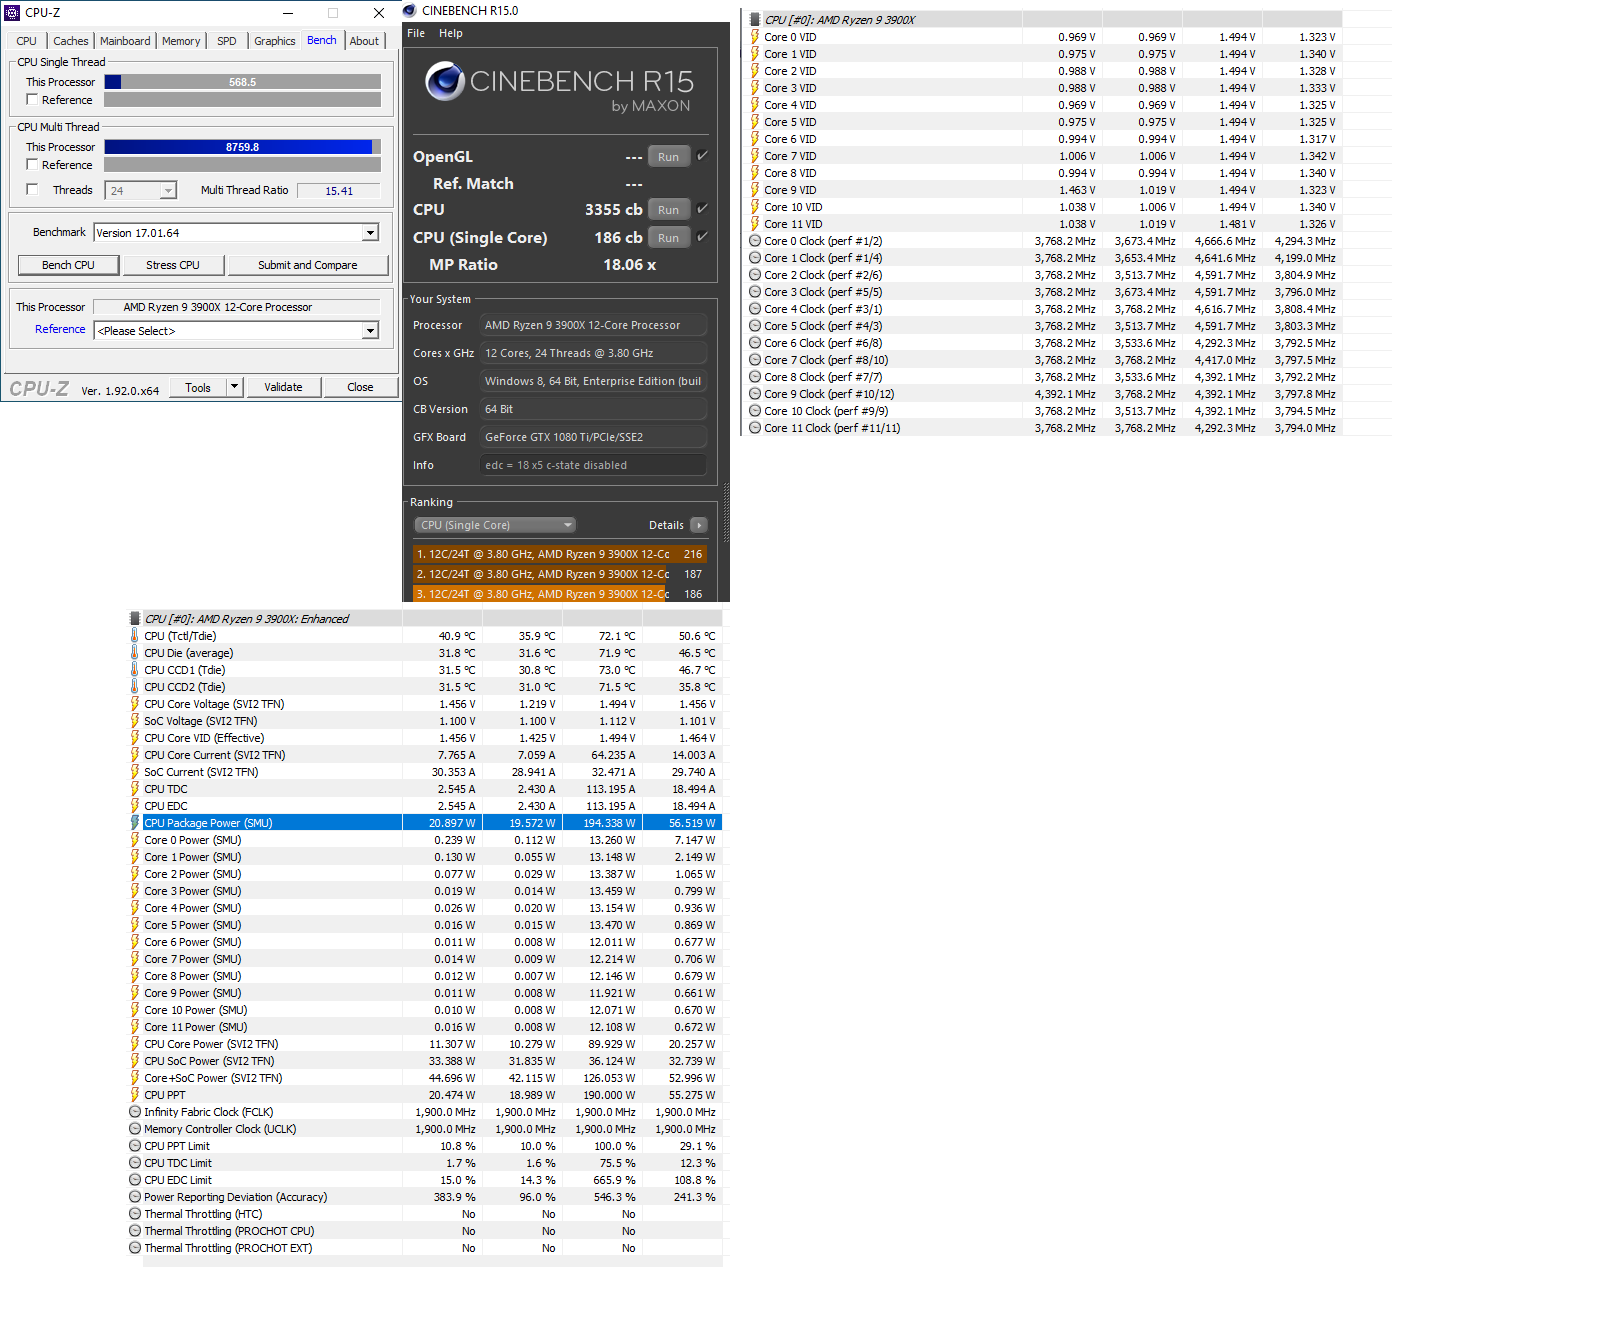Click the single thread score bar 568.5
Viewport: 1618px width, 1318px height.
pos(242,82)
